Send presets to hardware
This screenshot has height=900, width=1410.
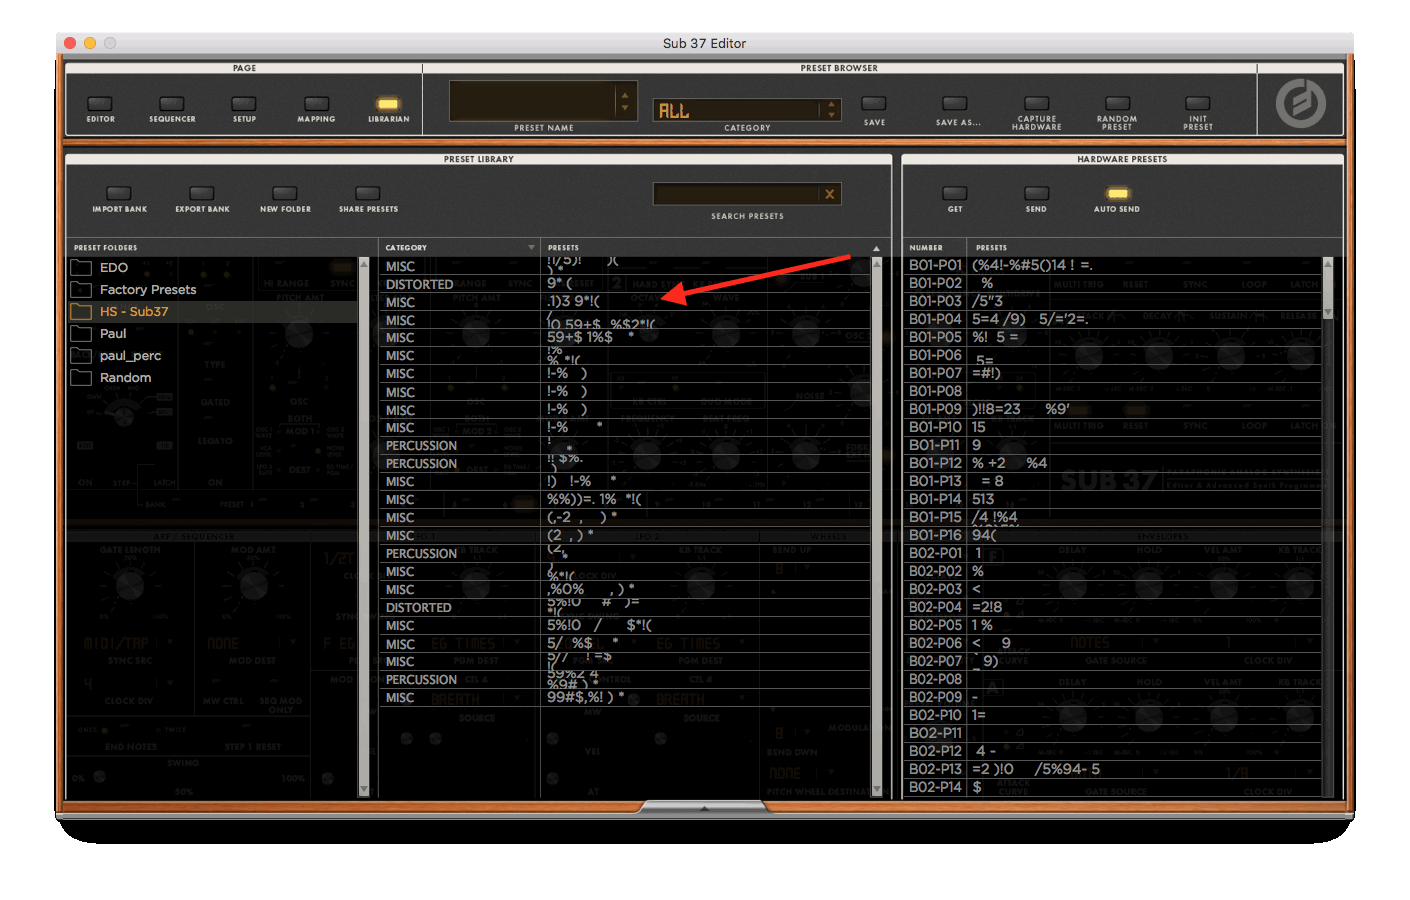point(1036,194)
